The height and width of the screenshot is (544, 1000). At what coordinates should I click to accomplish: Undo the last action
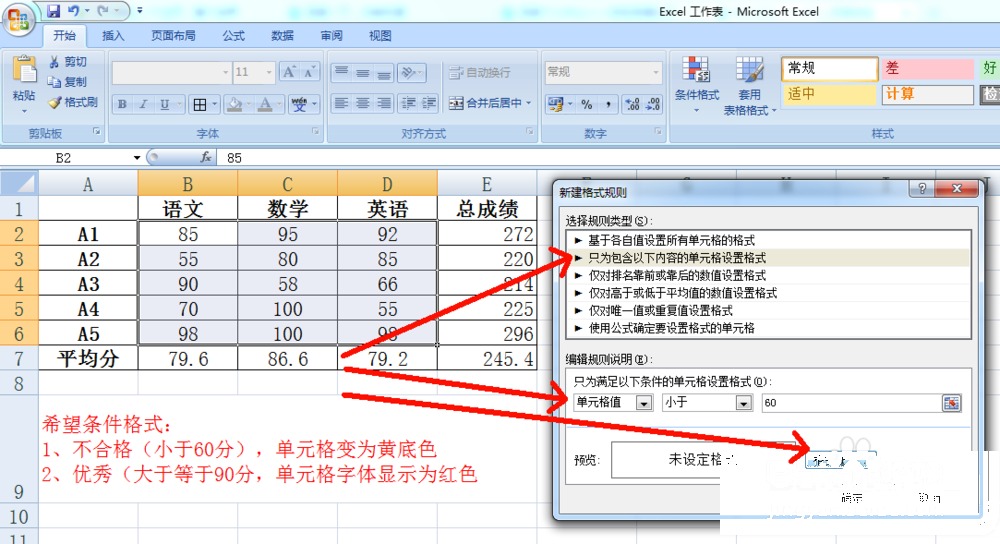tap(74, 11)
